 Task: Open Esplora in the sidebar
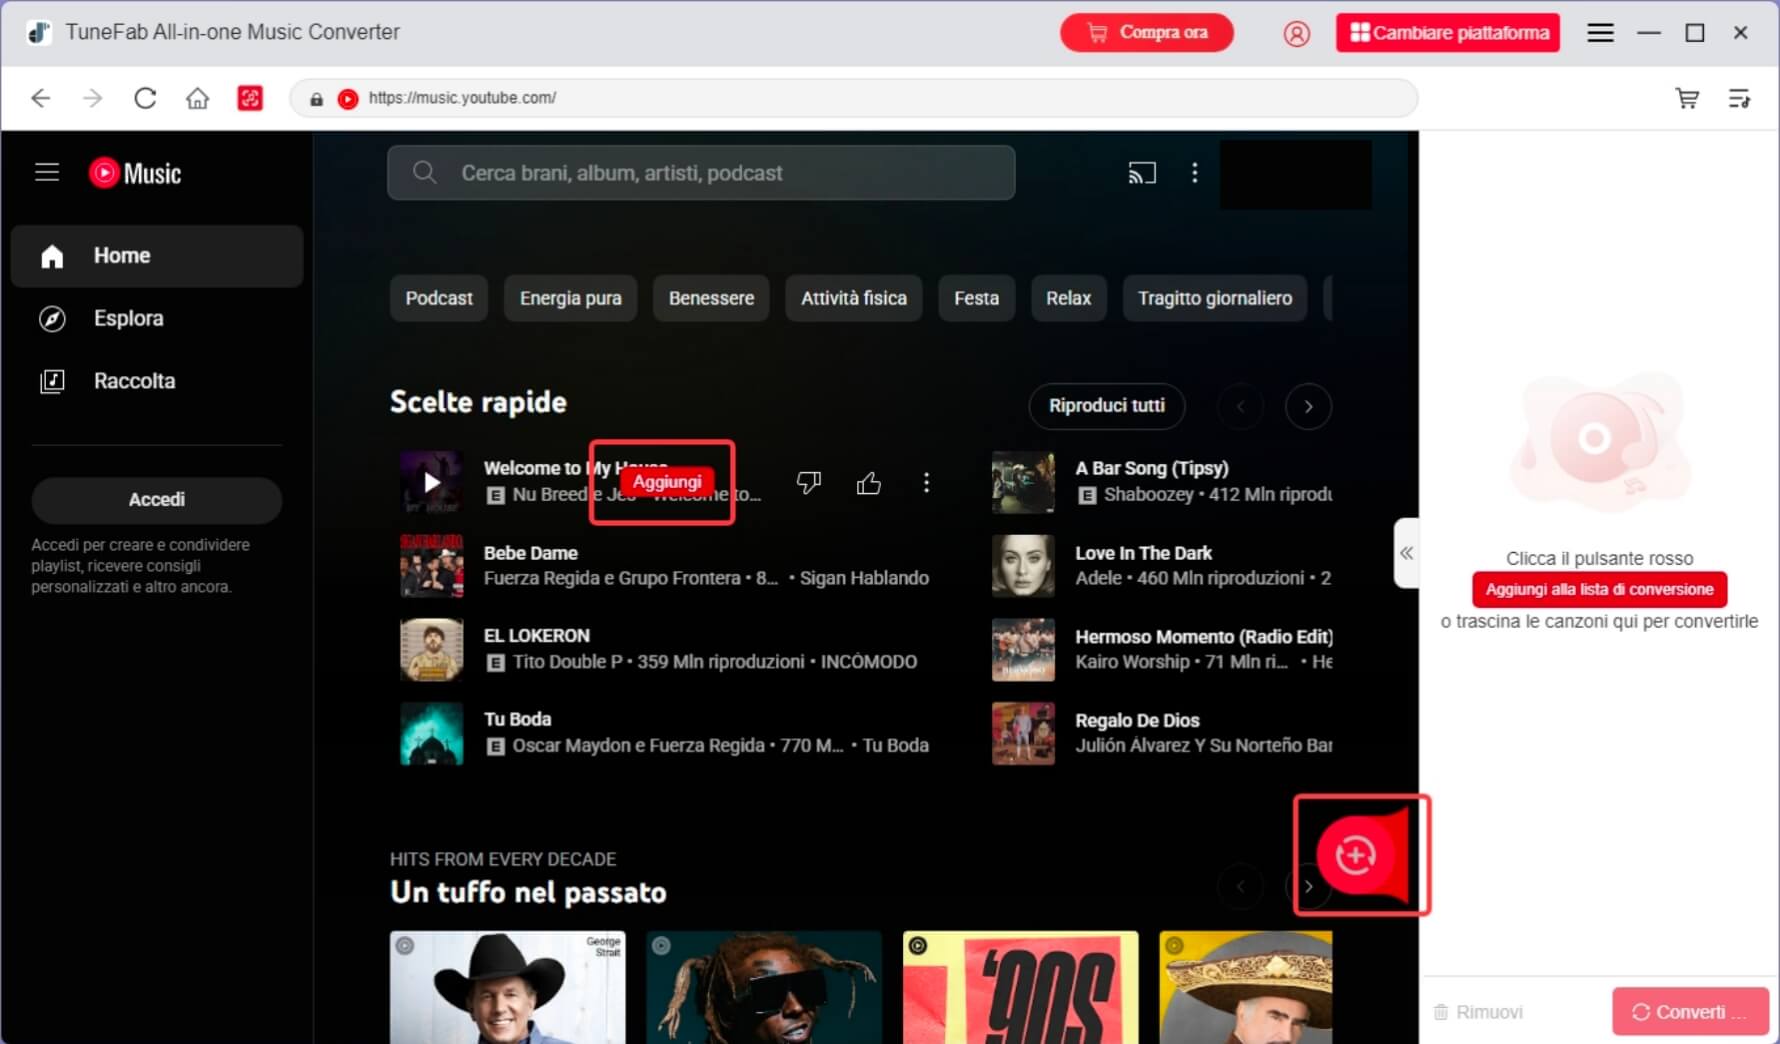[x=128, y=318]
